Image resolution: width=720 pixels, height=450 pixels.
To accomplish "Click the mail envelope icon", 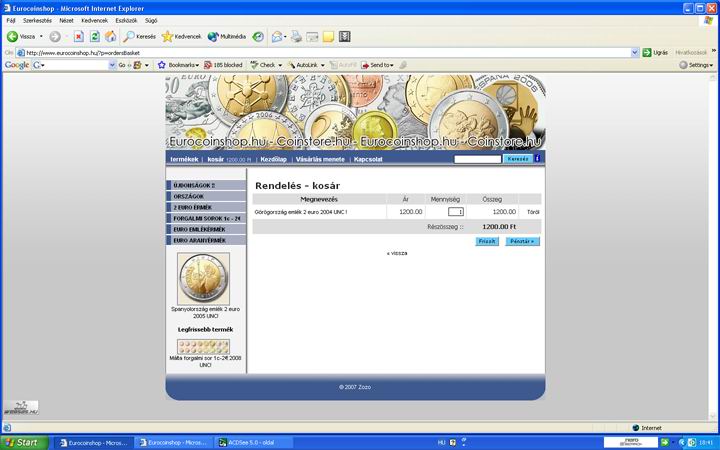I will click(x=276, y=36).
